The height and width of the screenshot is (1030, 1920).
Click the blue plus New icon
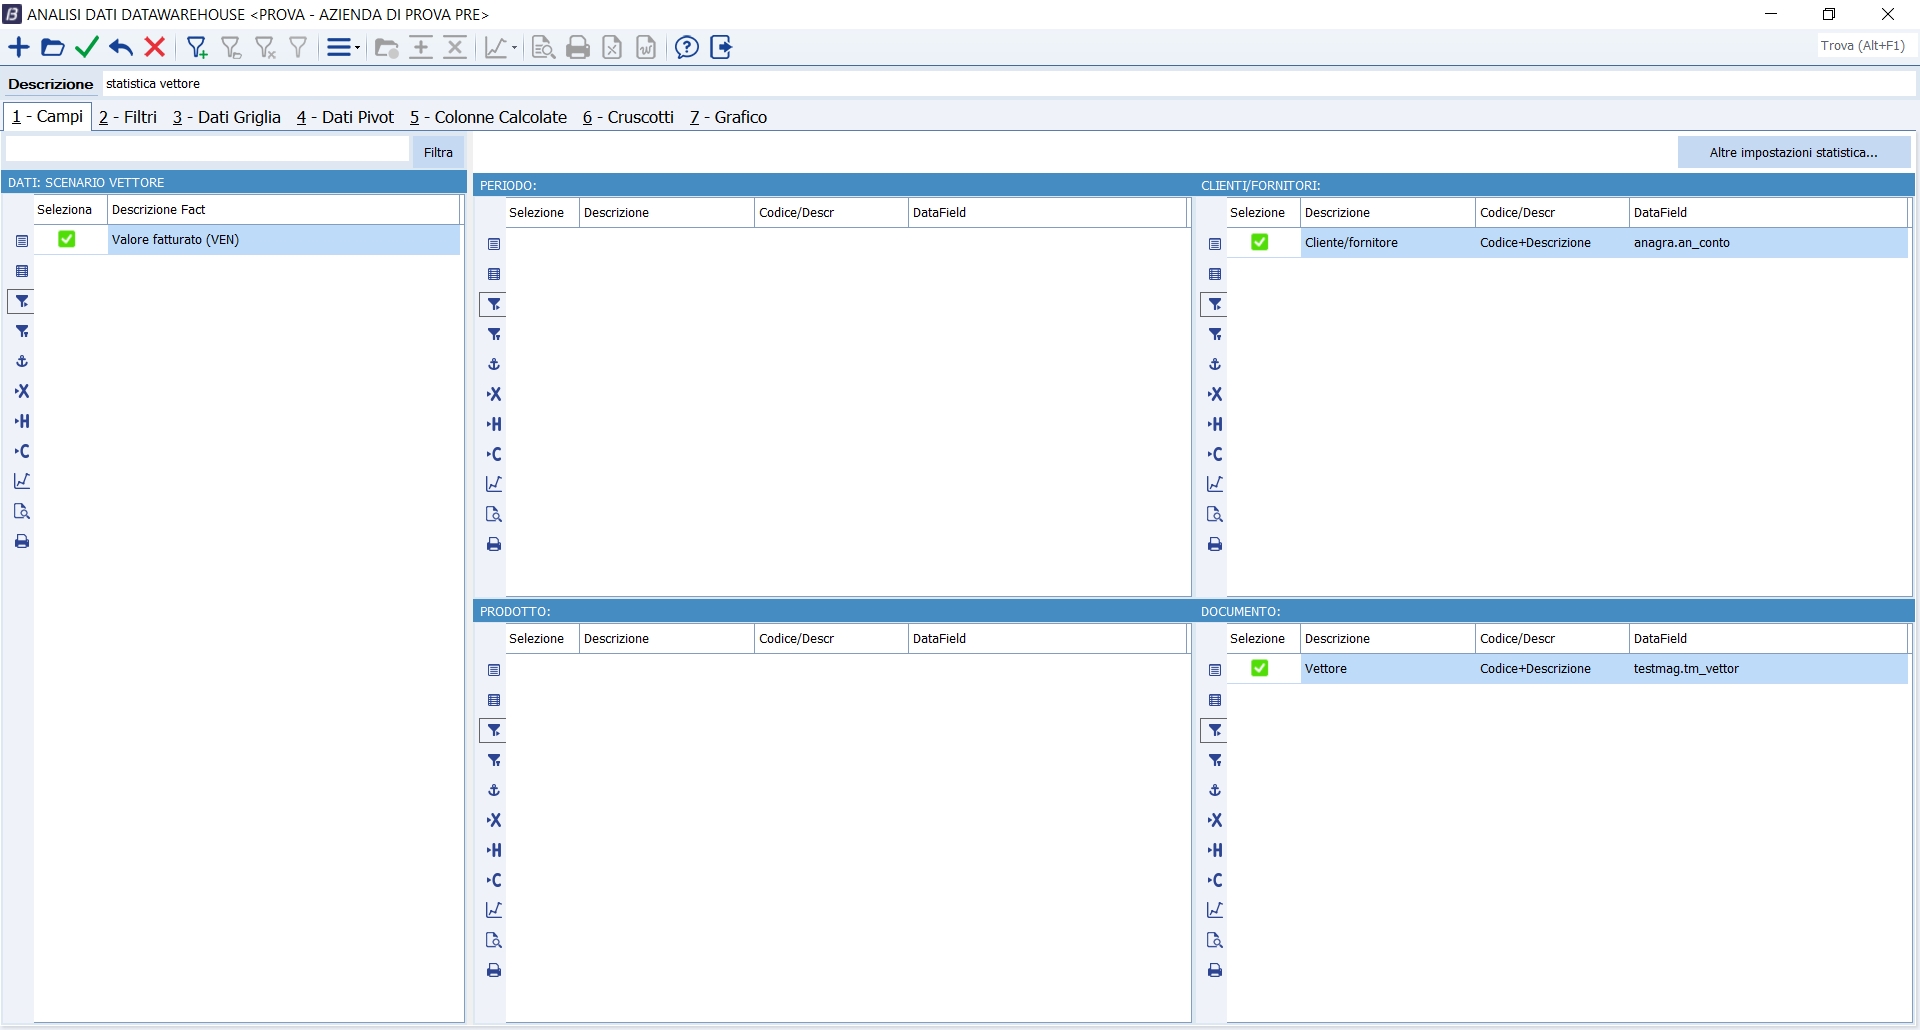point(19,47)
